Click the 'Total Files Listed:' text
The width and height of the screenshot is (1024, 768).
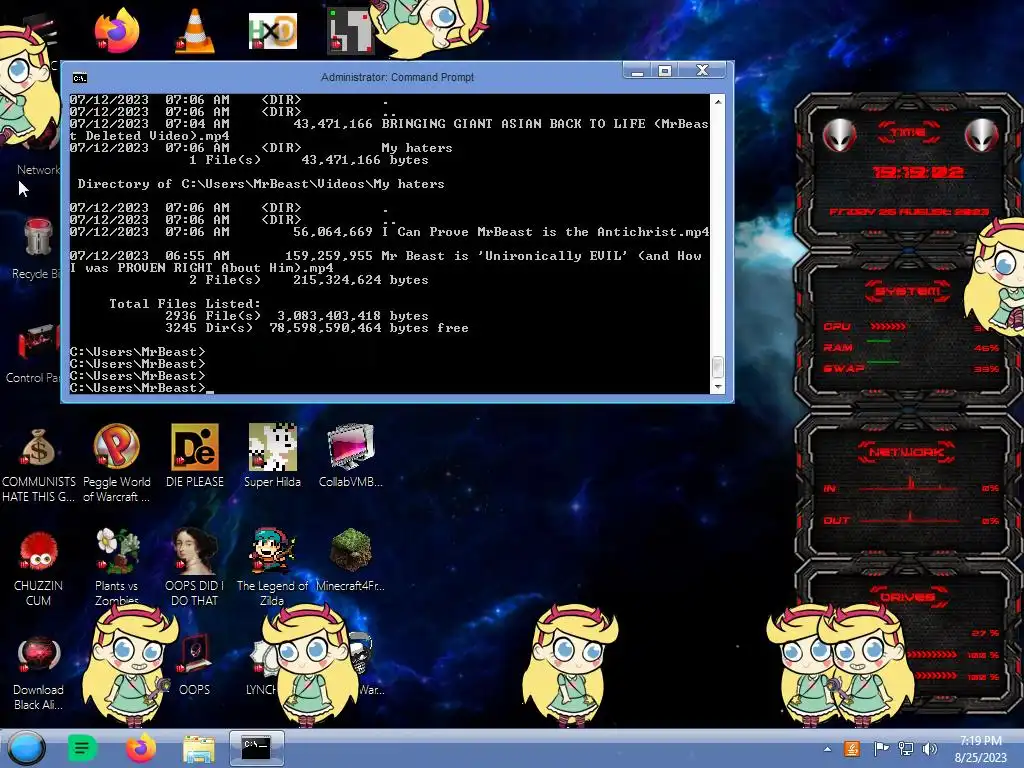185,304
